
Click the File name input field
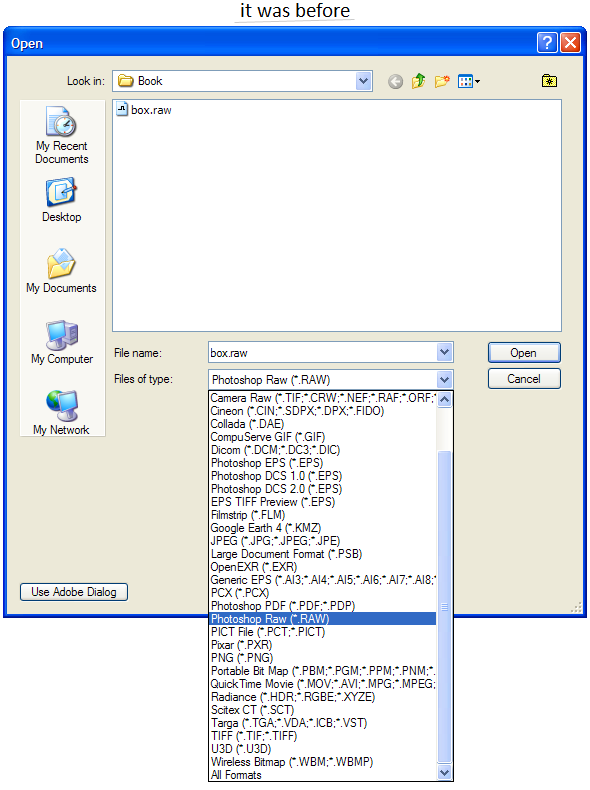click(322, 352)
